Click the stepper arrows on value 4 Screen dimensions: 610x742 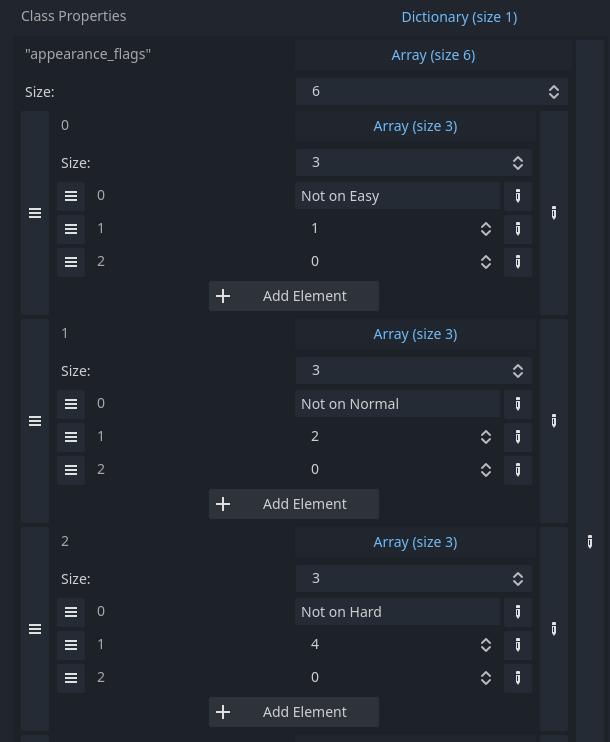click(x=486, y=645)
